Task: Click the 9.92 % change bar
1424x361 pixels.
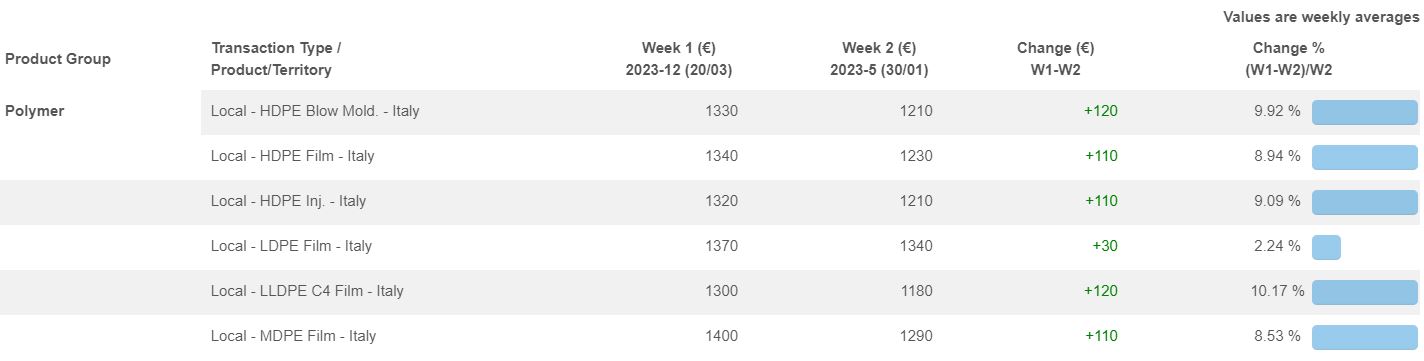Action: point(1364,112)
